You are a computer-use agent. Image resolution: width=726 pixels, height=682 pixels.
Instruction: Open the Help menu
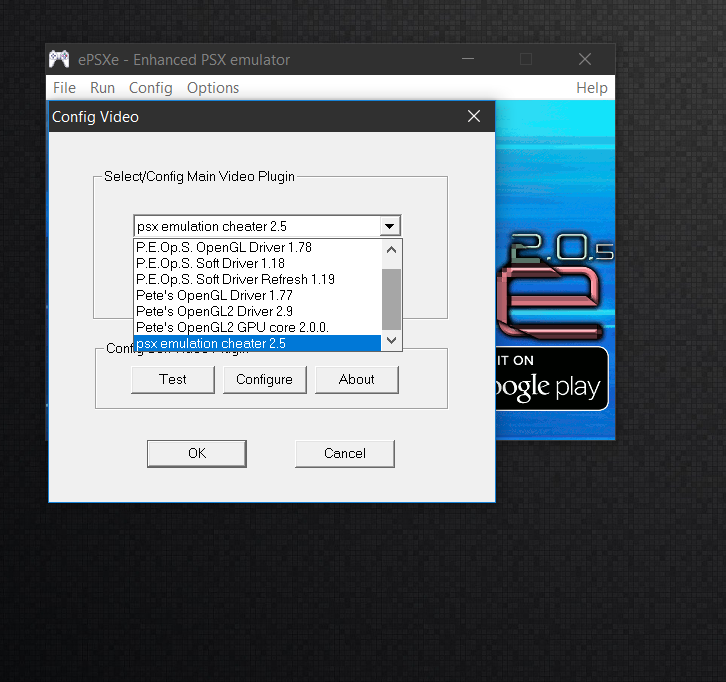[x=592, y=88]
